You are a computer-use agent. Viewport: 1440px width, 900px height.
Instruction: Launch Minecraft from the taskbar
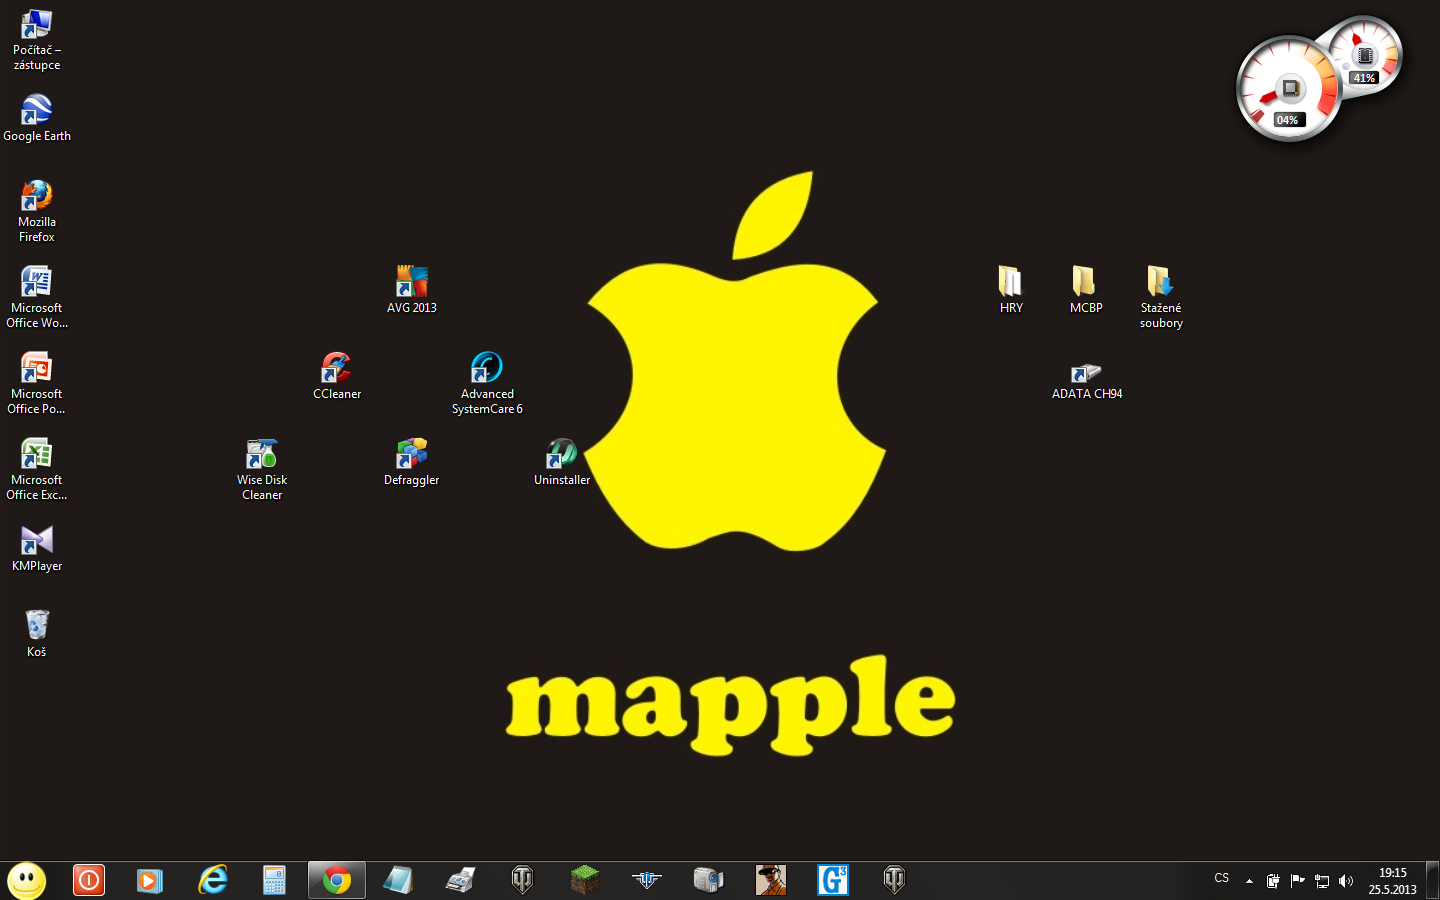pos(585,880)
